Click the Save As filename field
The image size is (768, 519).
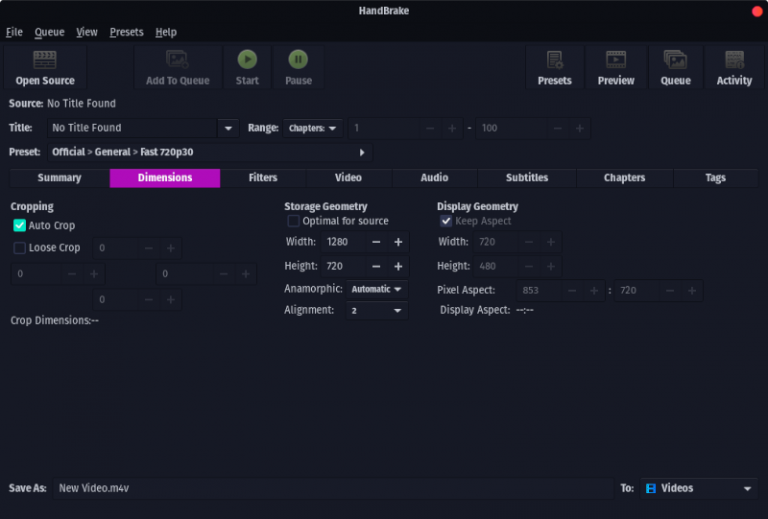[330, 488]
